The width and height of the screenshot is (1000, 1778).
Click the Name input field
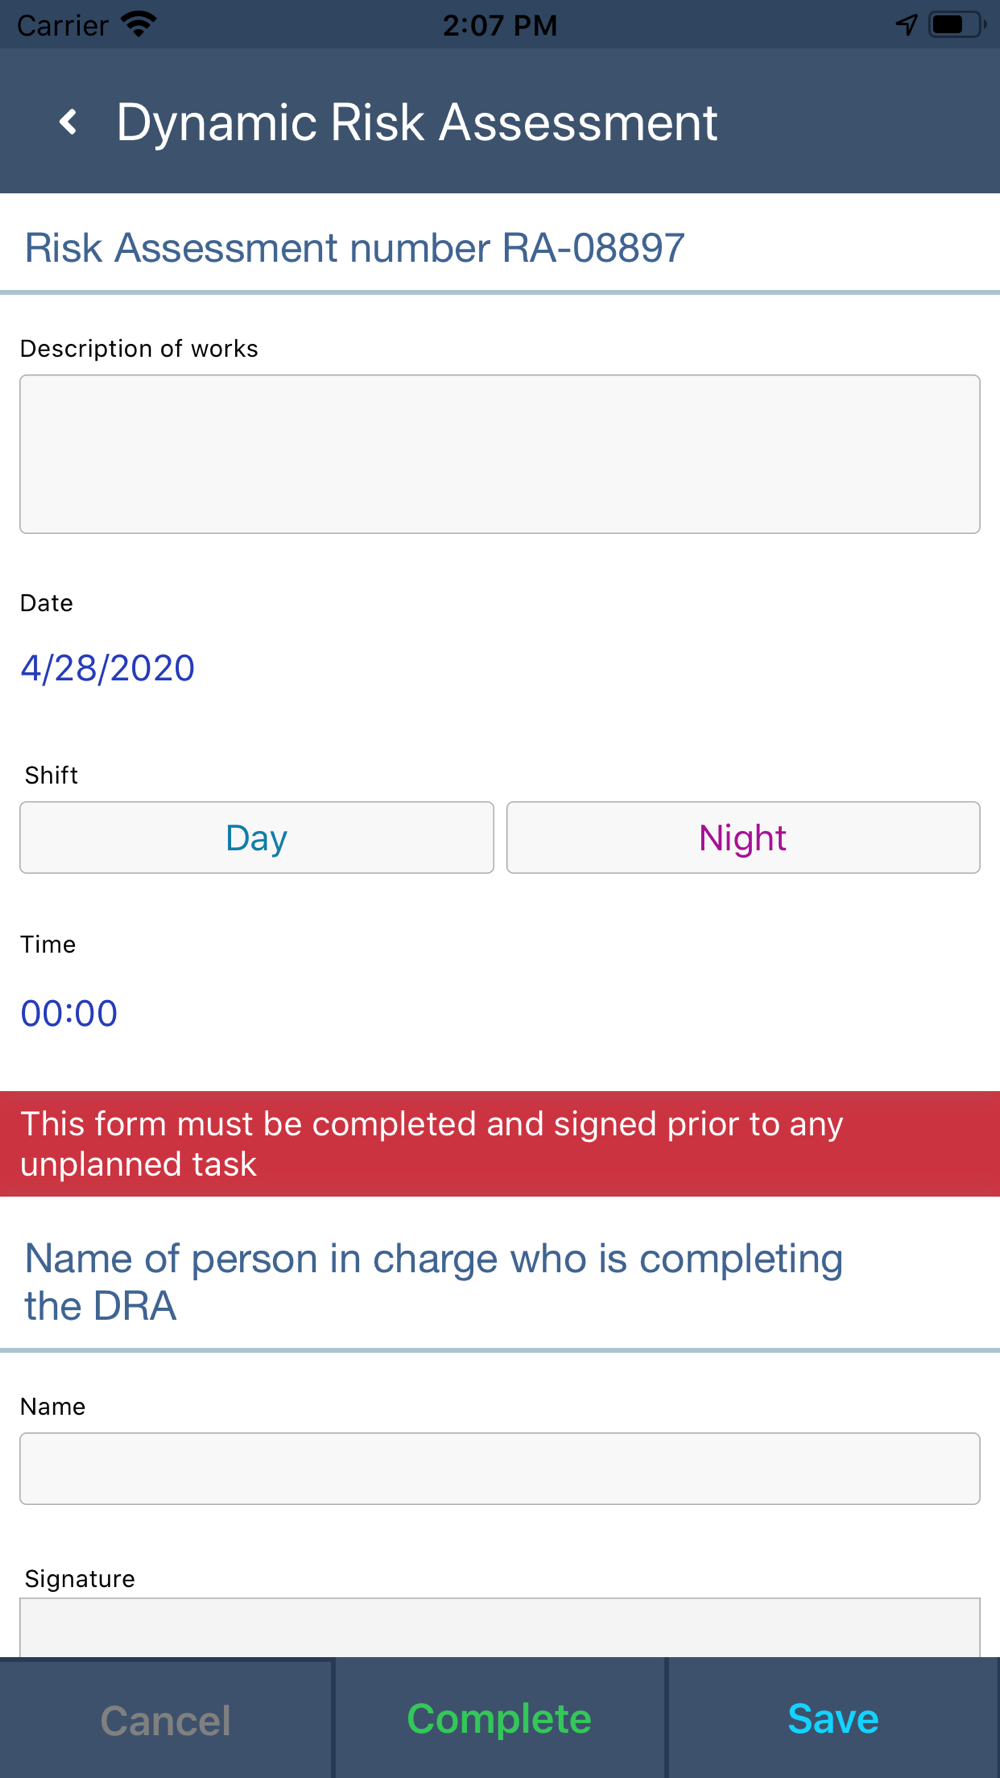click(x=500, y=1468)
